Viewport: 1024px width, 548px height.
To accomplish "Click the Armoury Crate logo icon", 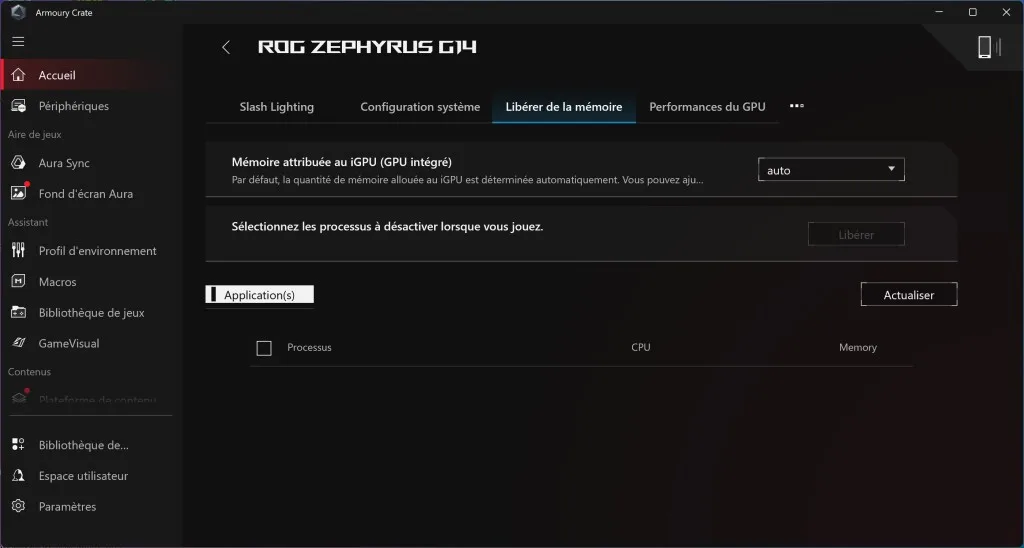I will [18, 12].
